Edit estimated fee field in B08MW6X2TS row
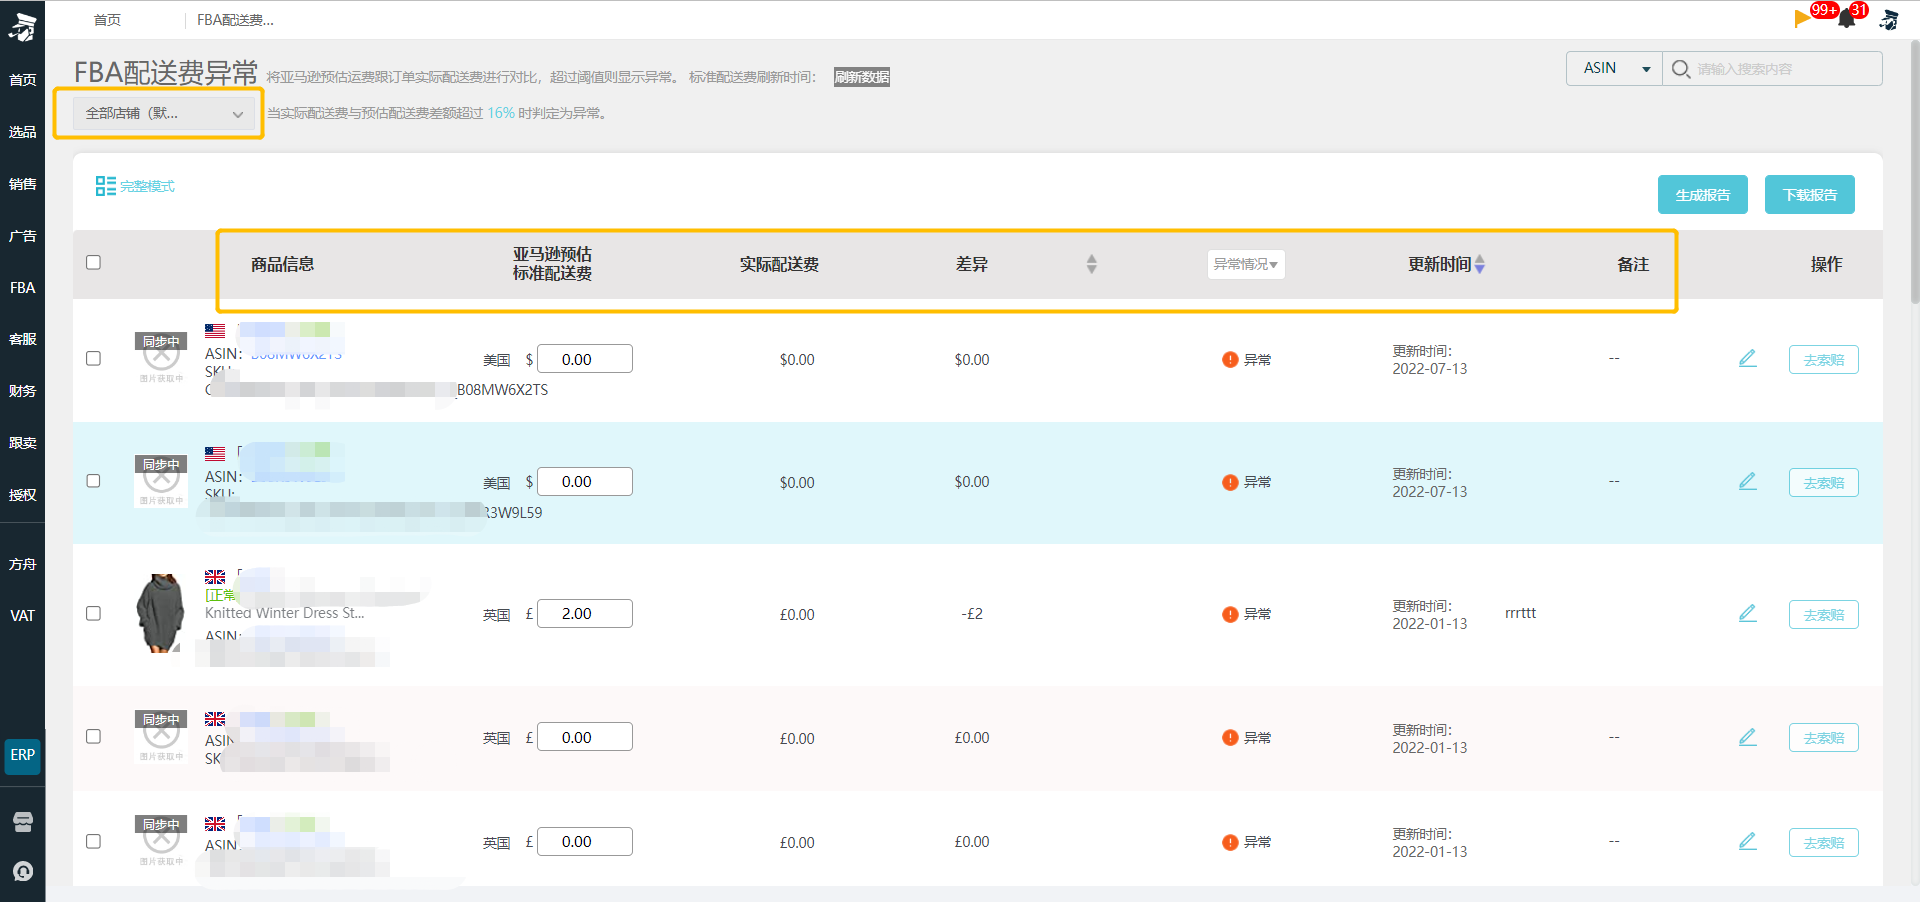 (585, 359)
